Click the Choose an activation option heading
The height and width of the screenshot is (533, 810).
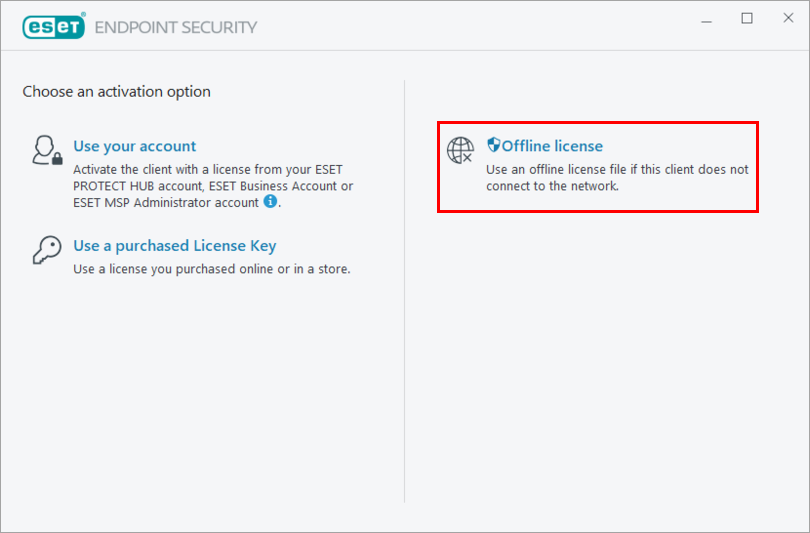pyautogui.click(x=117, y=92)
